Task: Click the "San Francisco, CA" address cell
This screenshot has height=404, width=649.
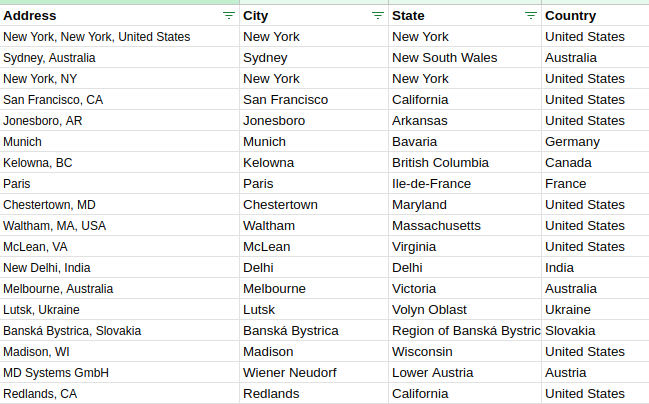Action: pyautogui.click(x=53, y=100)
